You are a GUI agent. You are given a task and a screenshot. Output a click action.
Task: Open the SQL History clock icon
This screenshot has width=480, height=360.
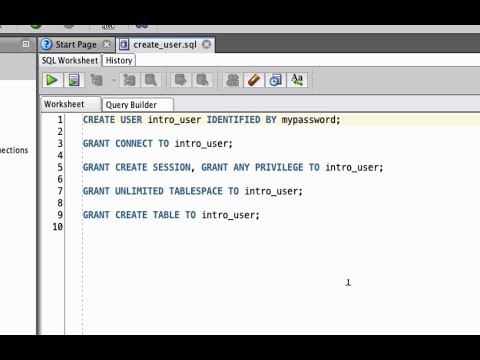point(275,80)
